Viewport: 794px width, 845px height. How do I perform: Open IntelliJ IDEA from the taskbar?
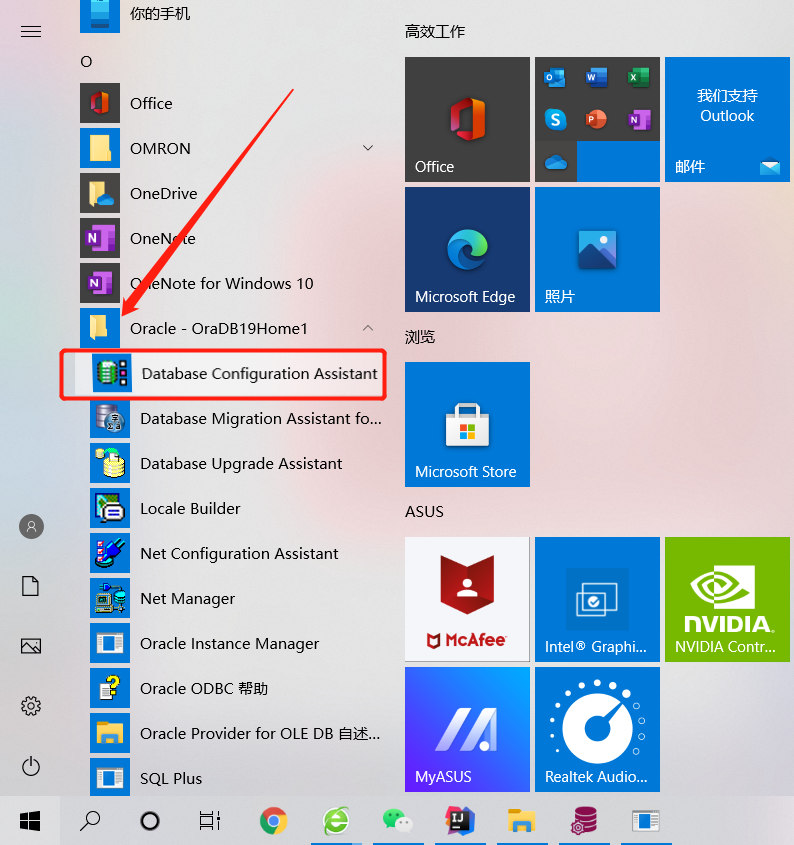pyautogui.click(x=459, y=821)
